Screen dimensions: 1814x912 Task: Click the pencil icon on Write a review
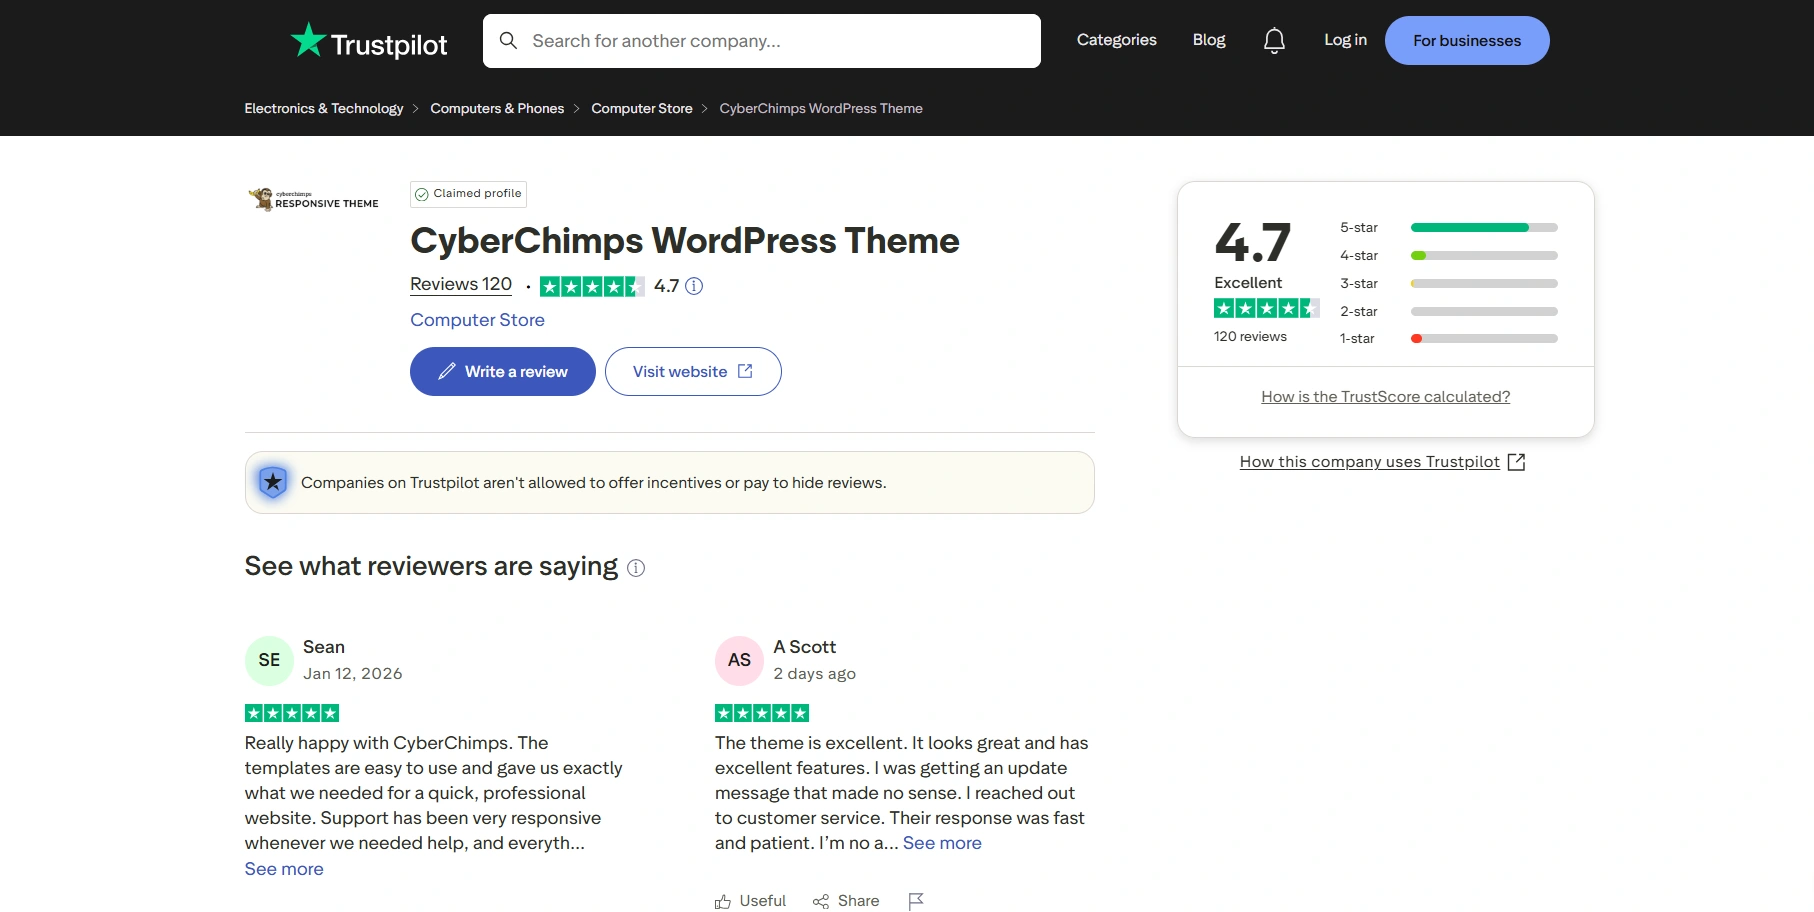click(447, 371)
